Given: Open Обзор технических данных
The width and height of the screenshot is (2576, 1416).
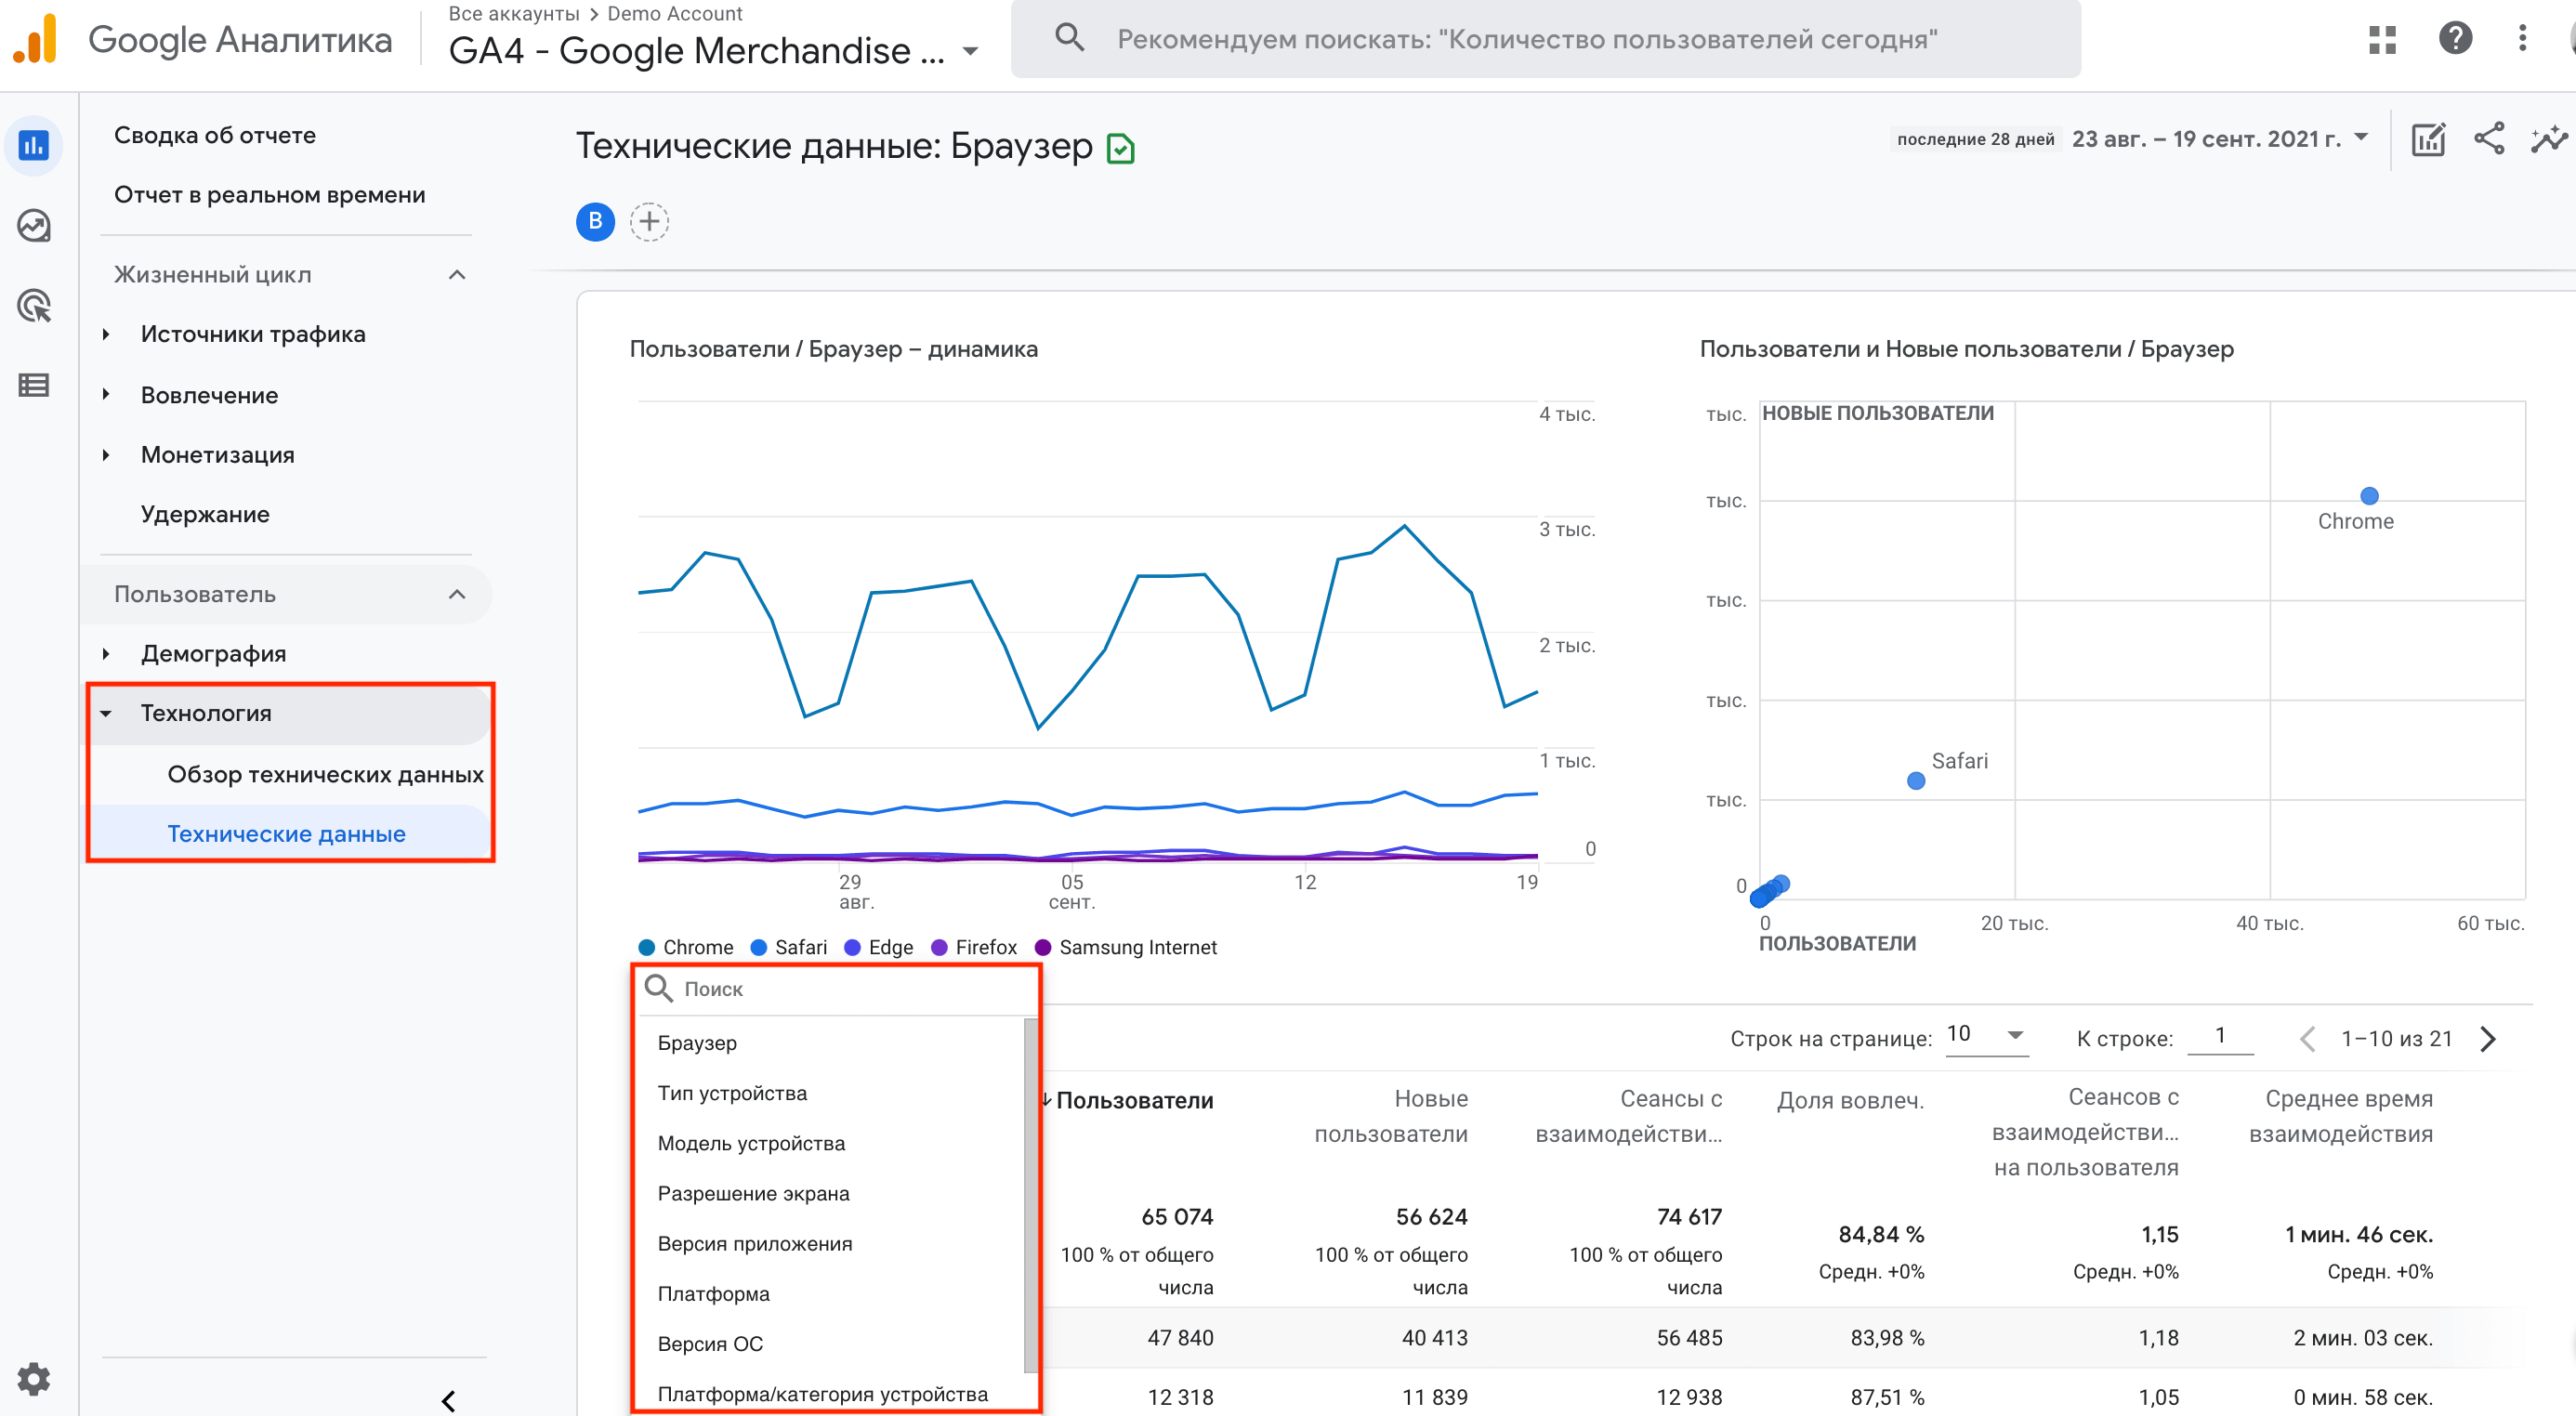Looking at the screenshot, I should [x=325, y=774].
